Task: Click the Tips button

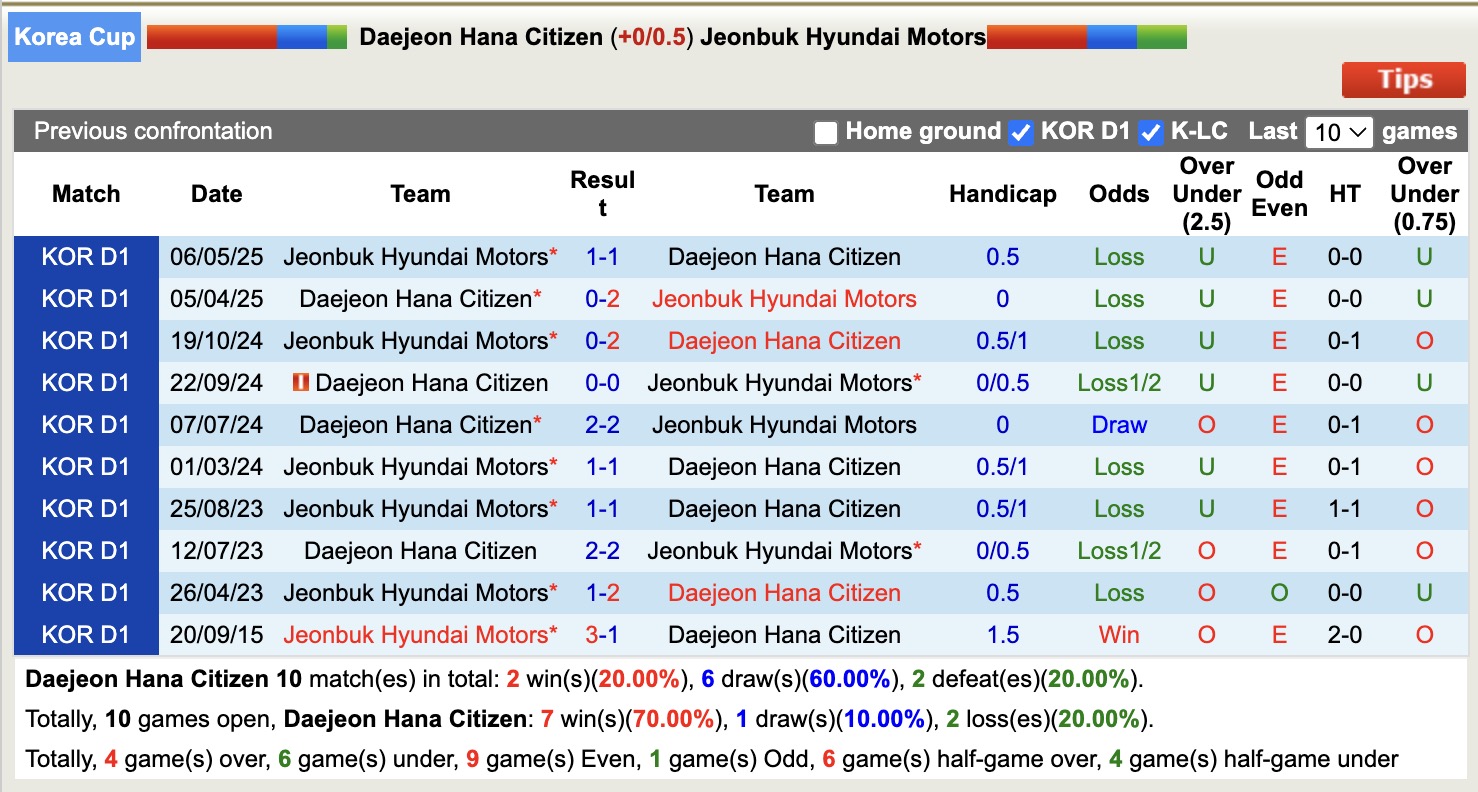Action: click(1402, 79)
